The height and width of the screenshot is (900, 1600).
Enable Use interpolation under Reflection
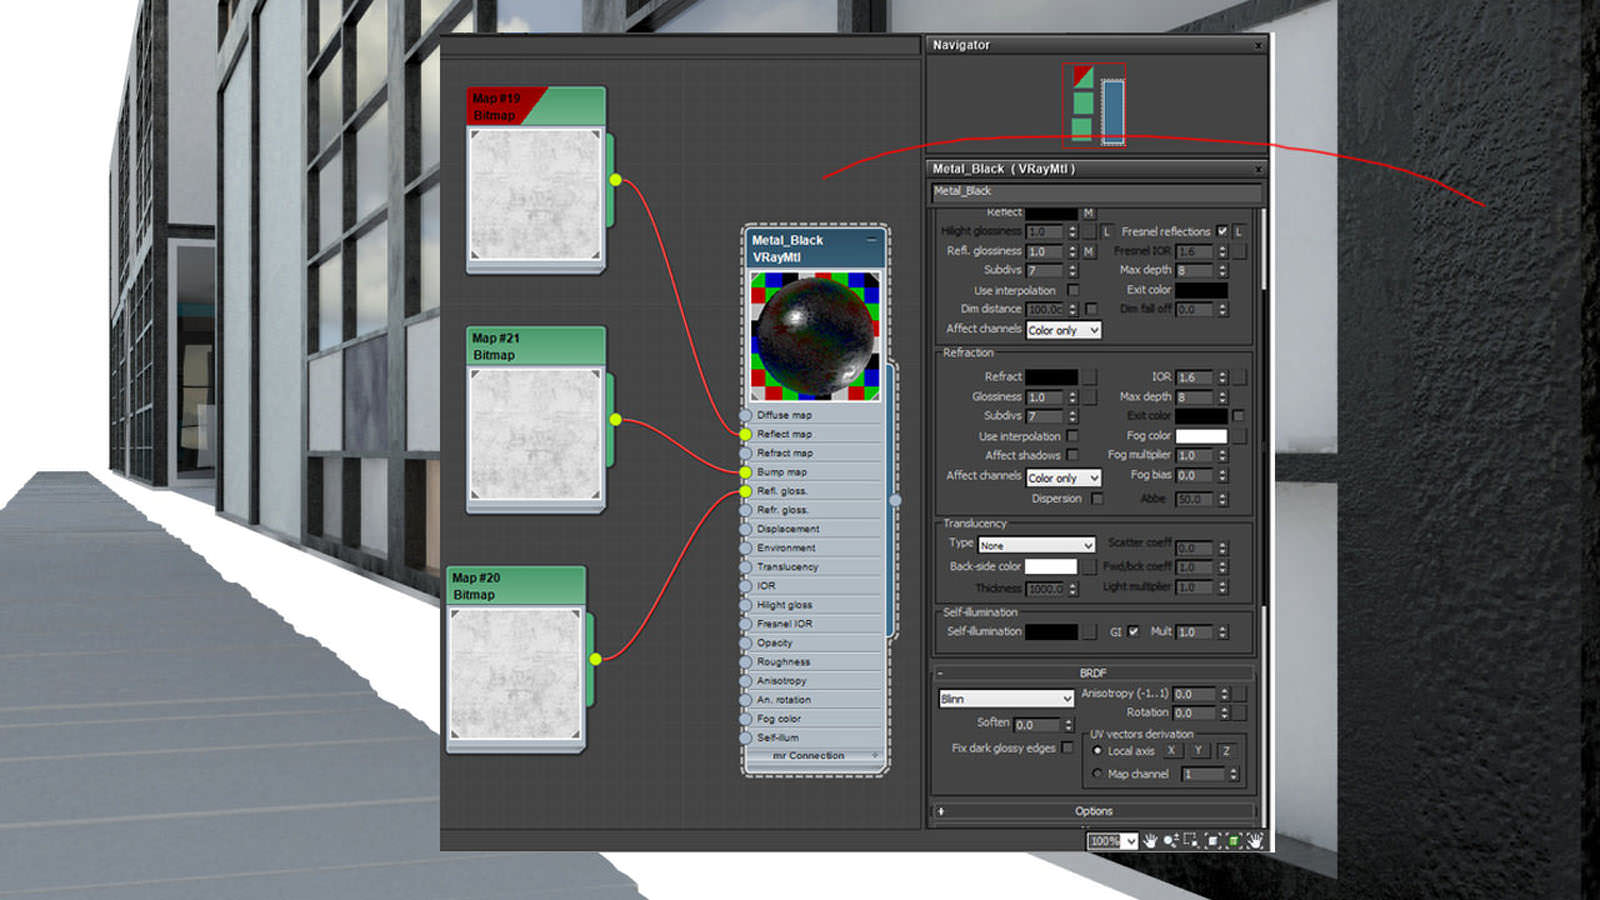(x=1072, y=290)
